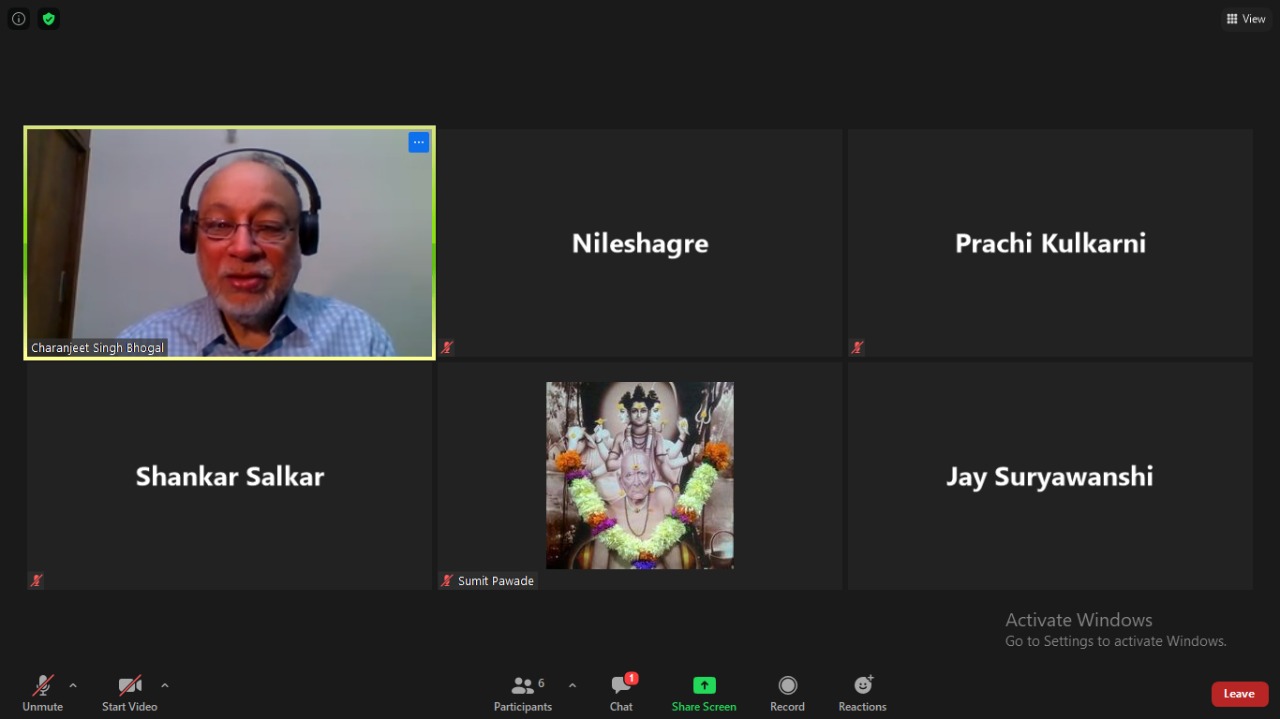The width and height of the screenshot is (1280, 719).
Task: Click the Charanjeet Singh Bhogal name label
Action: (x=98, y=348)
